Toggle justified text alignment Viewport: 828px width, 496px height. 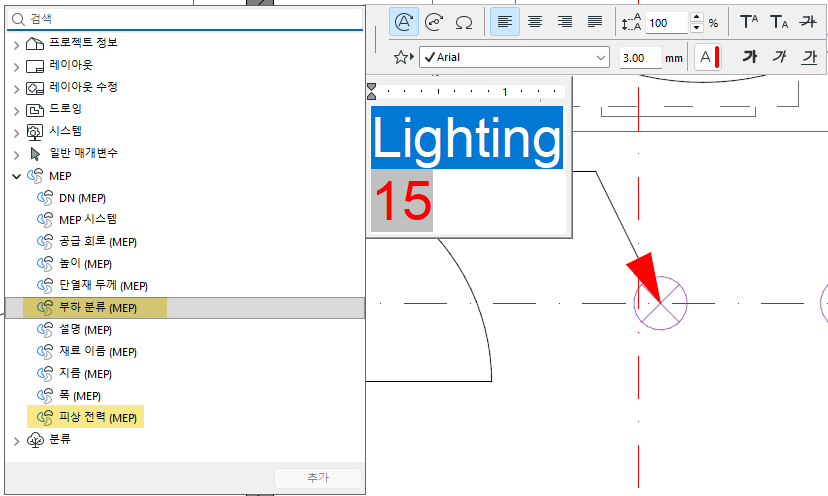595,22
